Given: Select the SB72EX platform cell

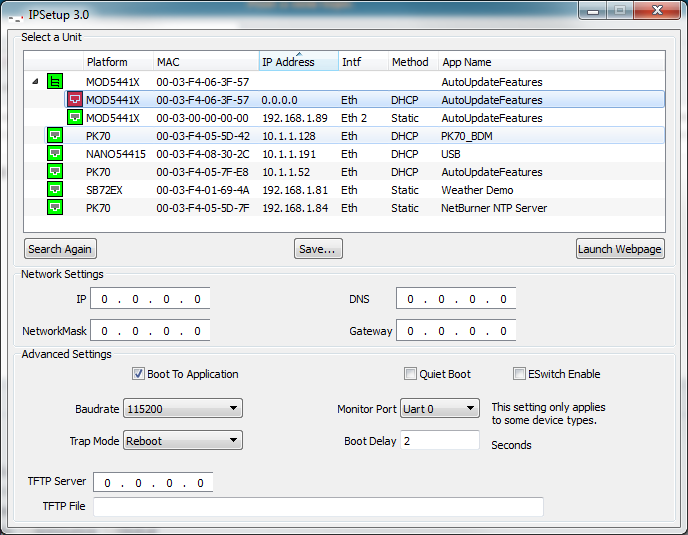Looking at the screenshot, I should (104, 190).
